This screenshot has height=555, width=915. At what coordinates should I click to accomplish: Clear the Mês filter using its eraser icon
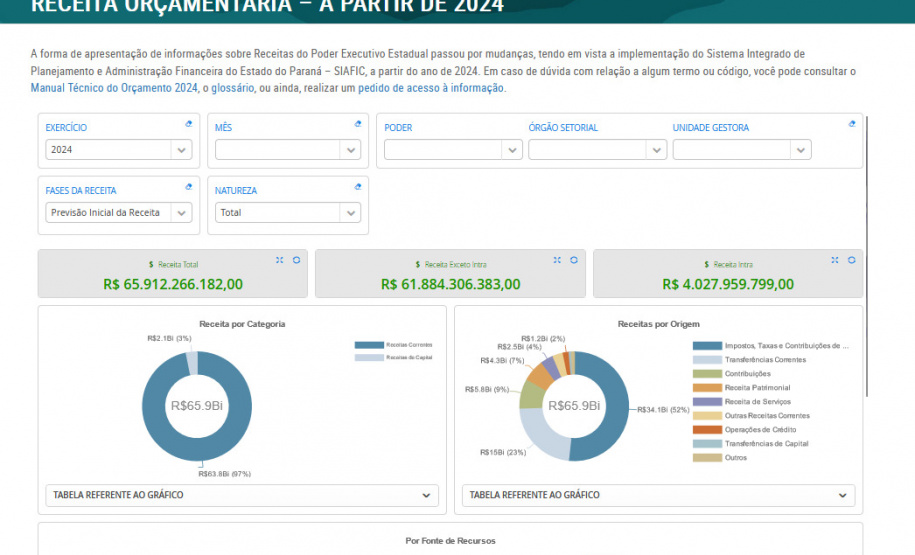coord(358,124)
